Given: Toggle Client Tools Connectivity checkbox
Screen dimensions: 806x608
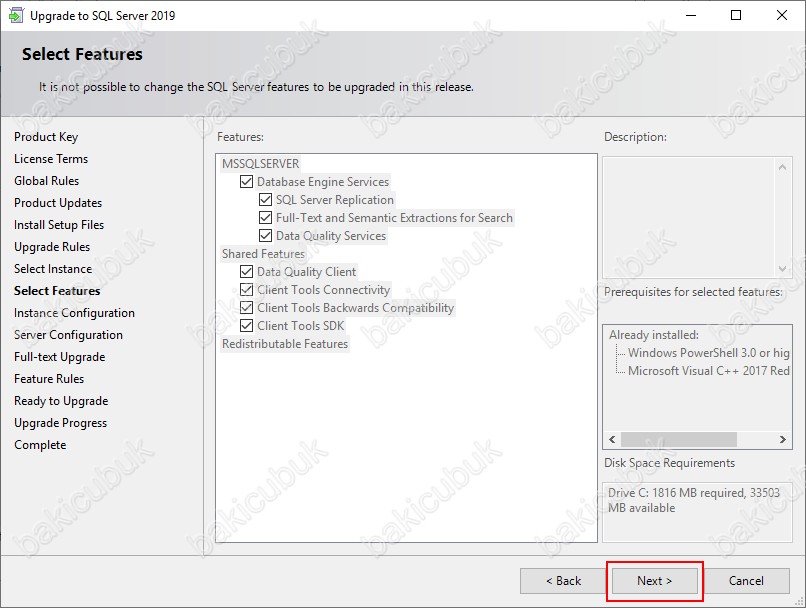Looking at the screenshot, I should tap(246, 289).
